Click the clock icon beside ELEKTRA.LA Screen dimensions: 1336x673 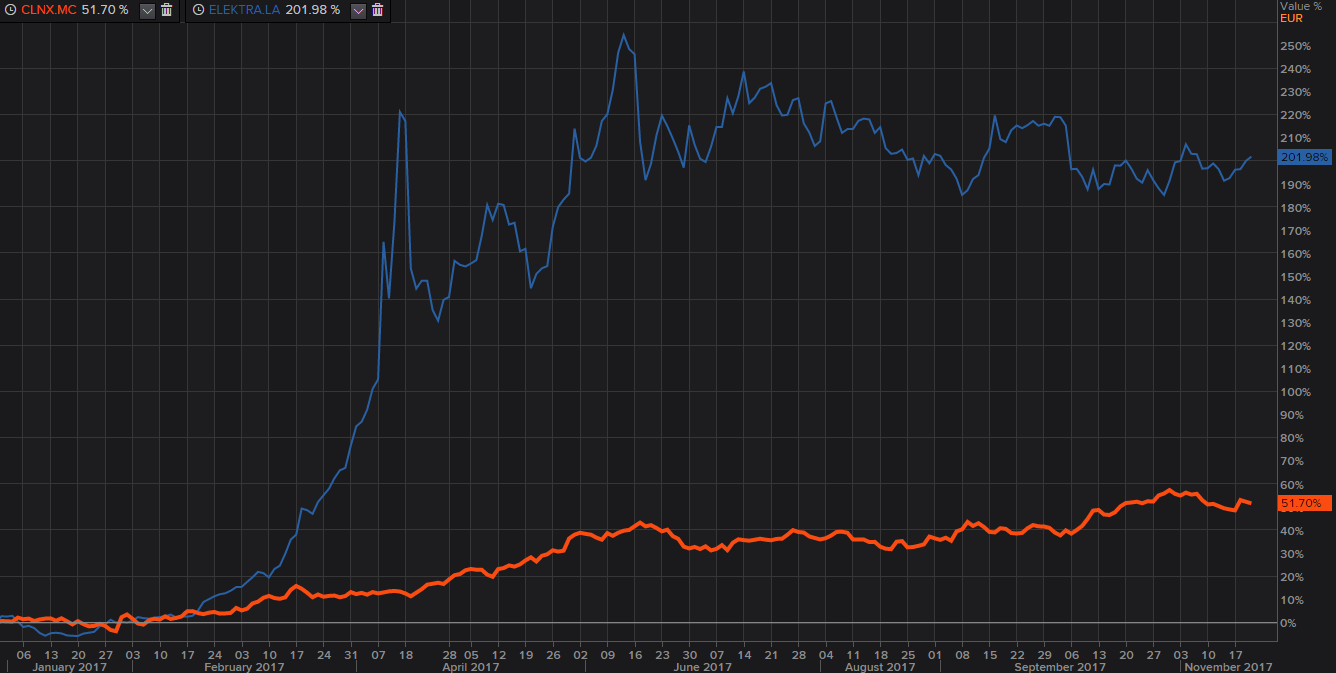point(198,10)
